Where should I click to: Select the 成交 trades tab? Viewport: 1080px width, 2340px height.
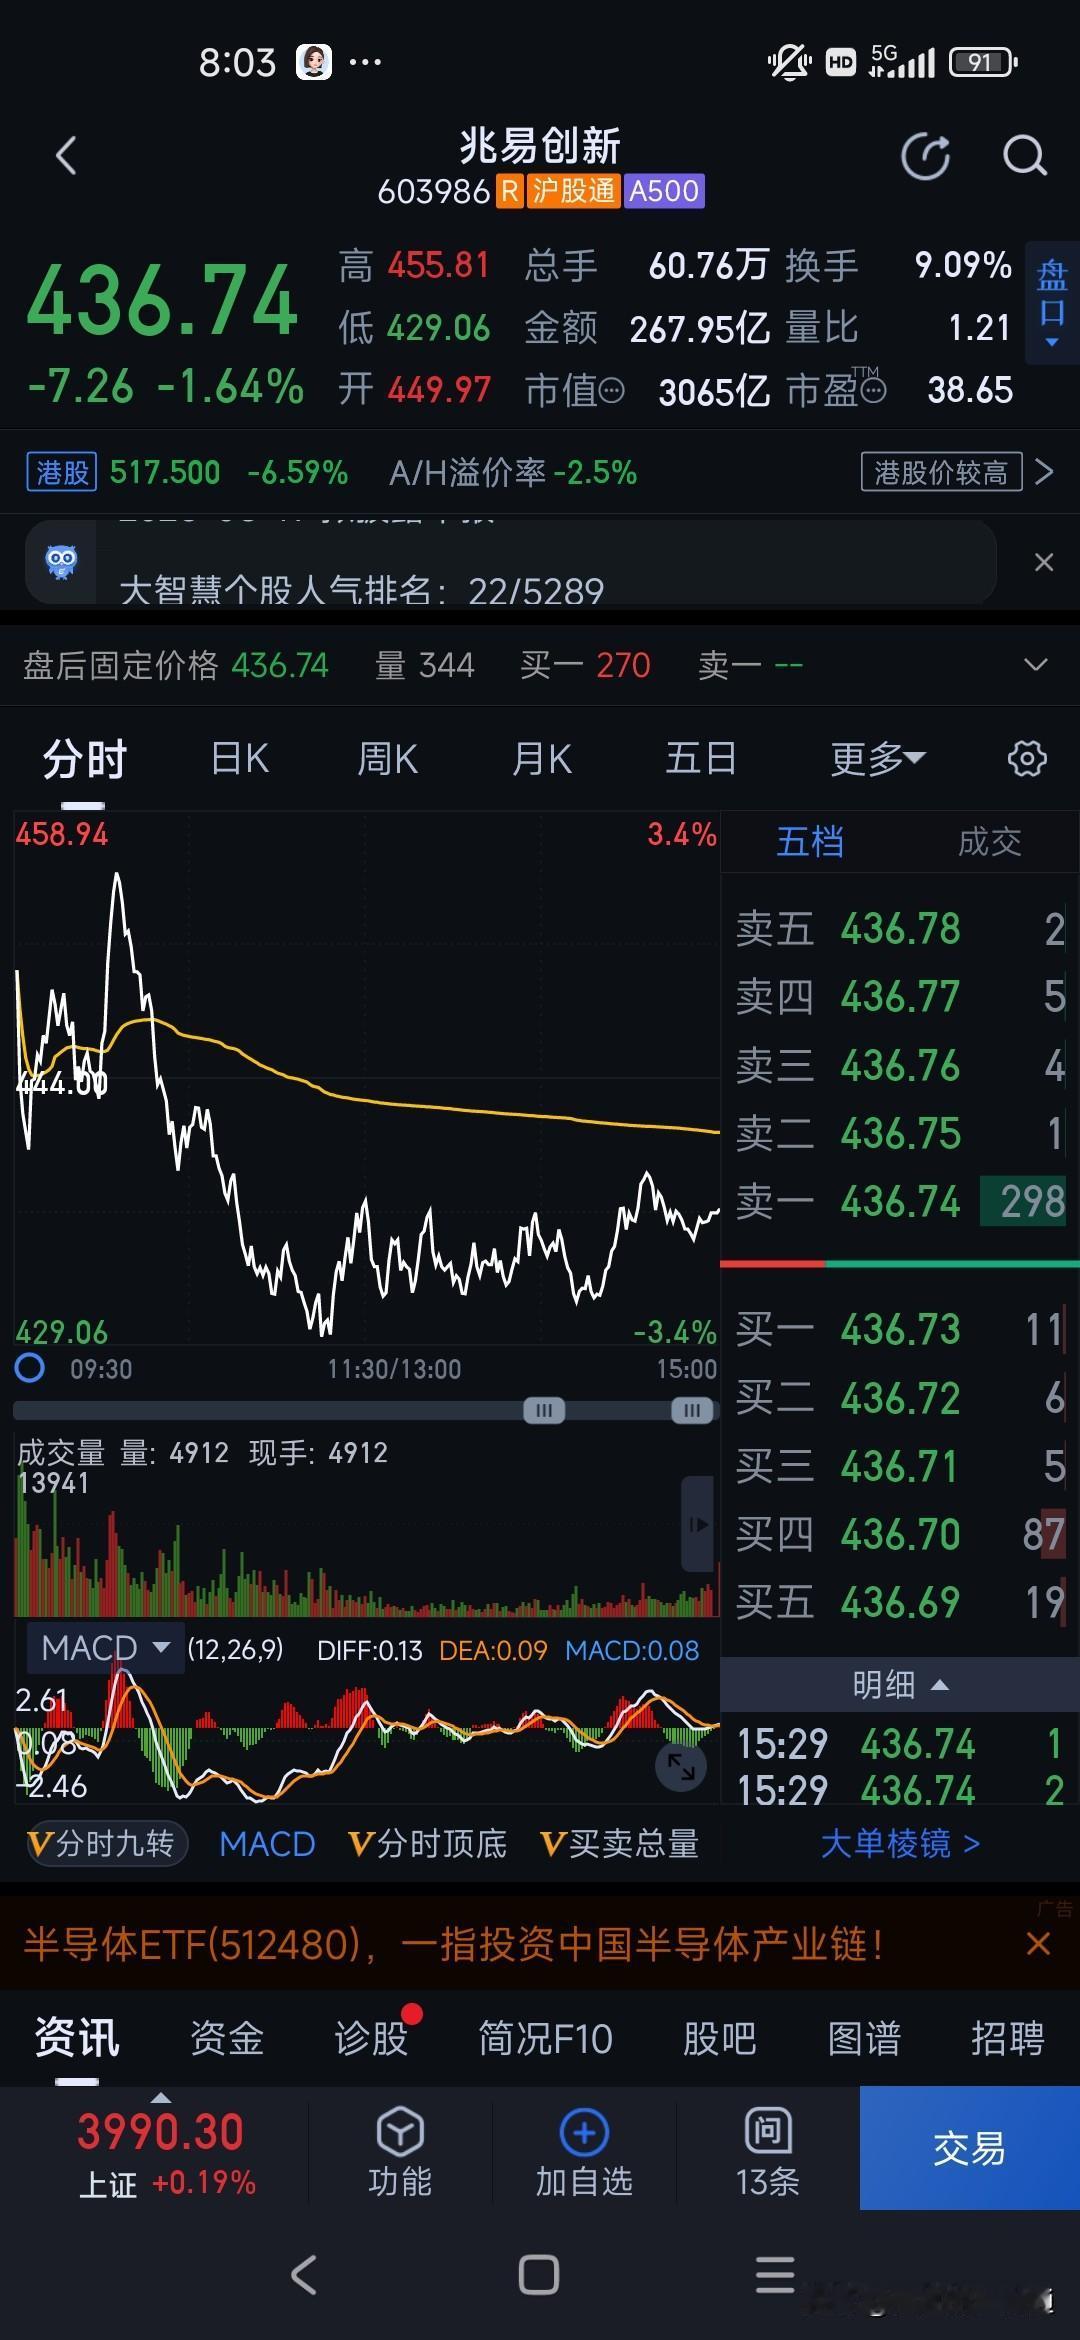990,842
